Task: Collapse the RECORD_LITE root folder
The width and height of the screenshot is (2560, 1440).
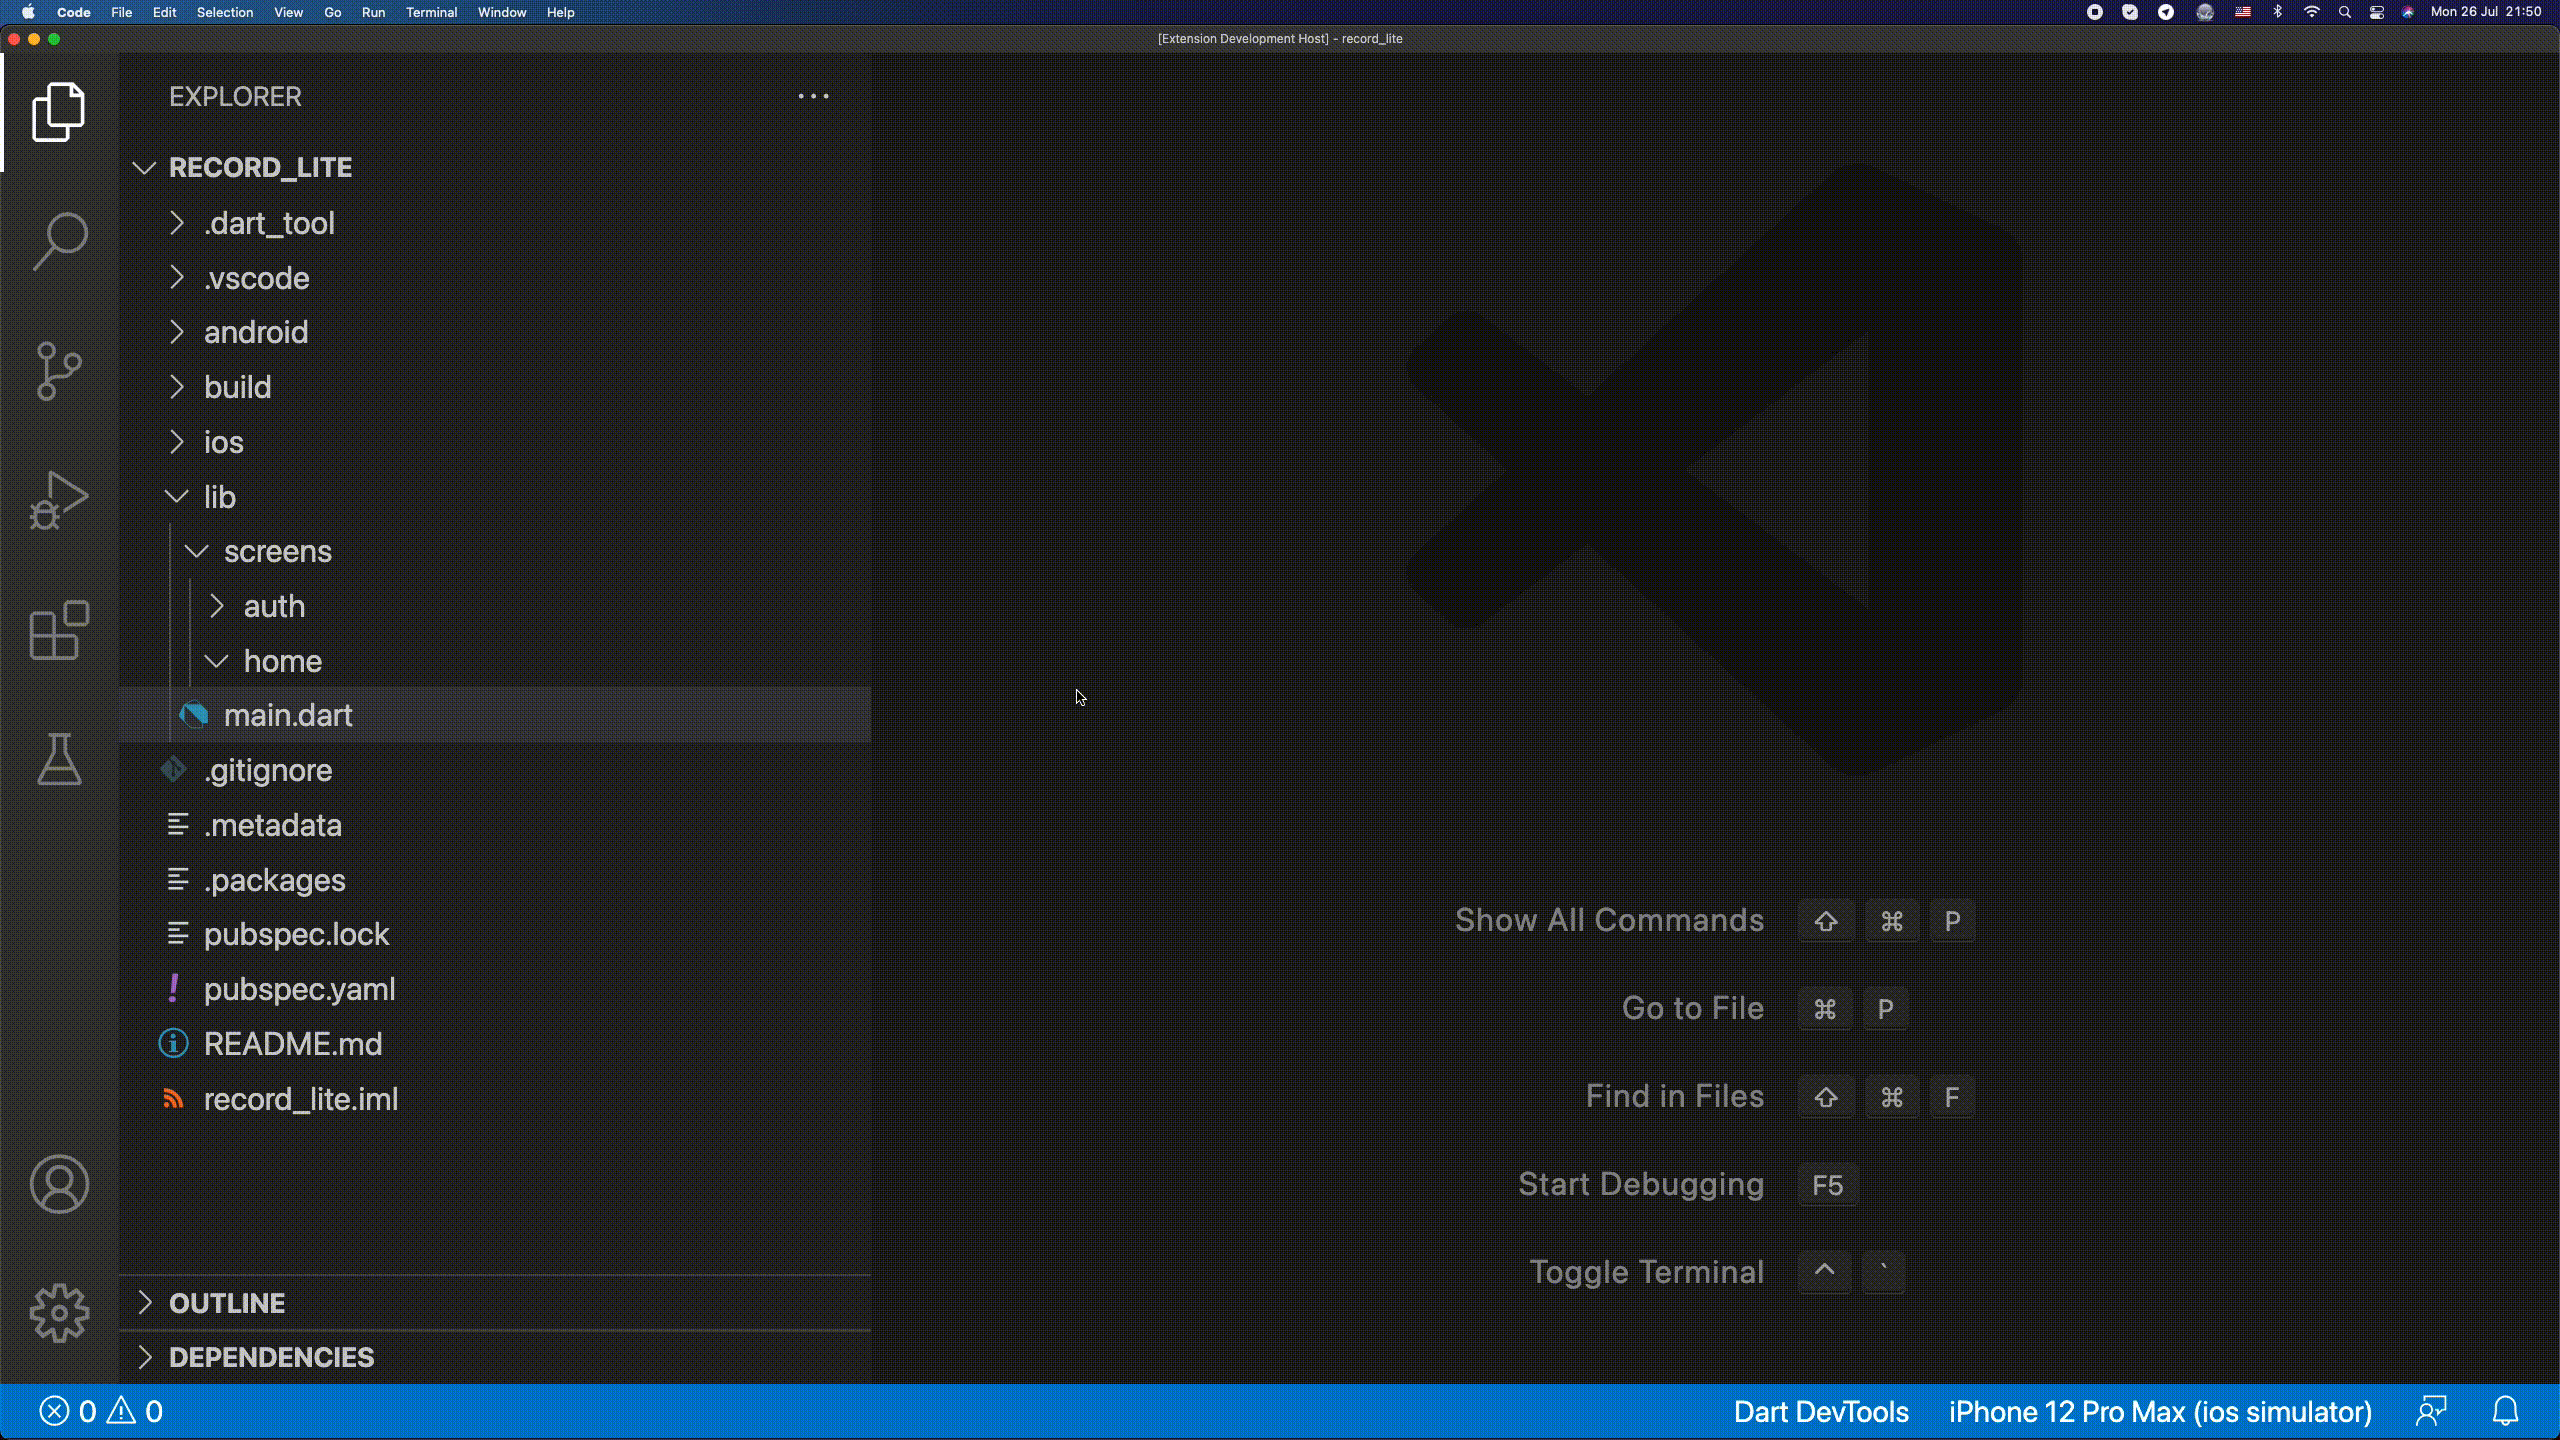Action: pyautogui.click(x=260, y=168)
